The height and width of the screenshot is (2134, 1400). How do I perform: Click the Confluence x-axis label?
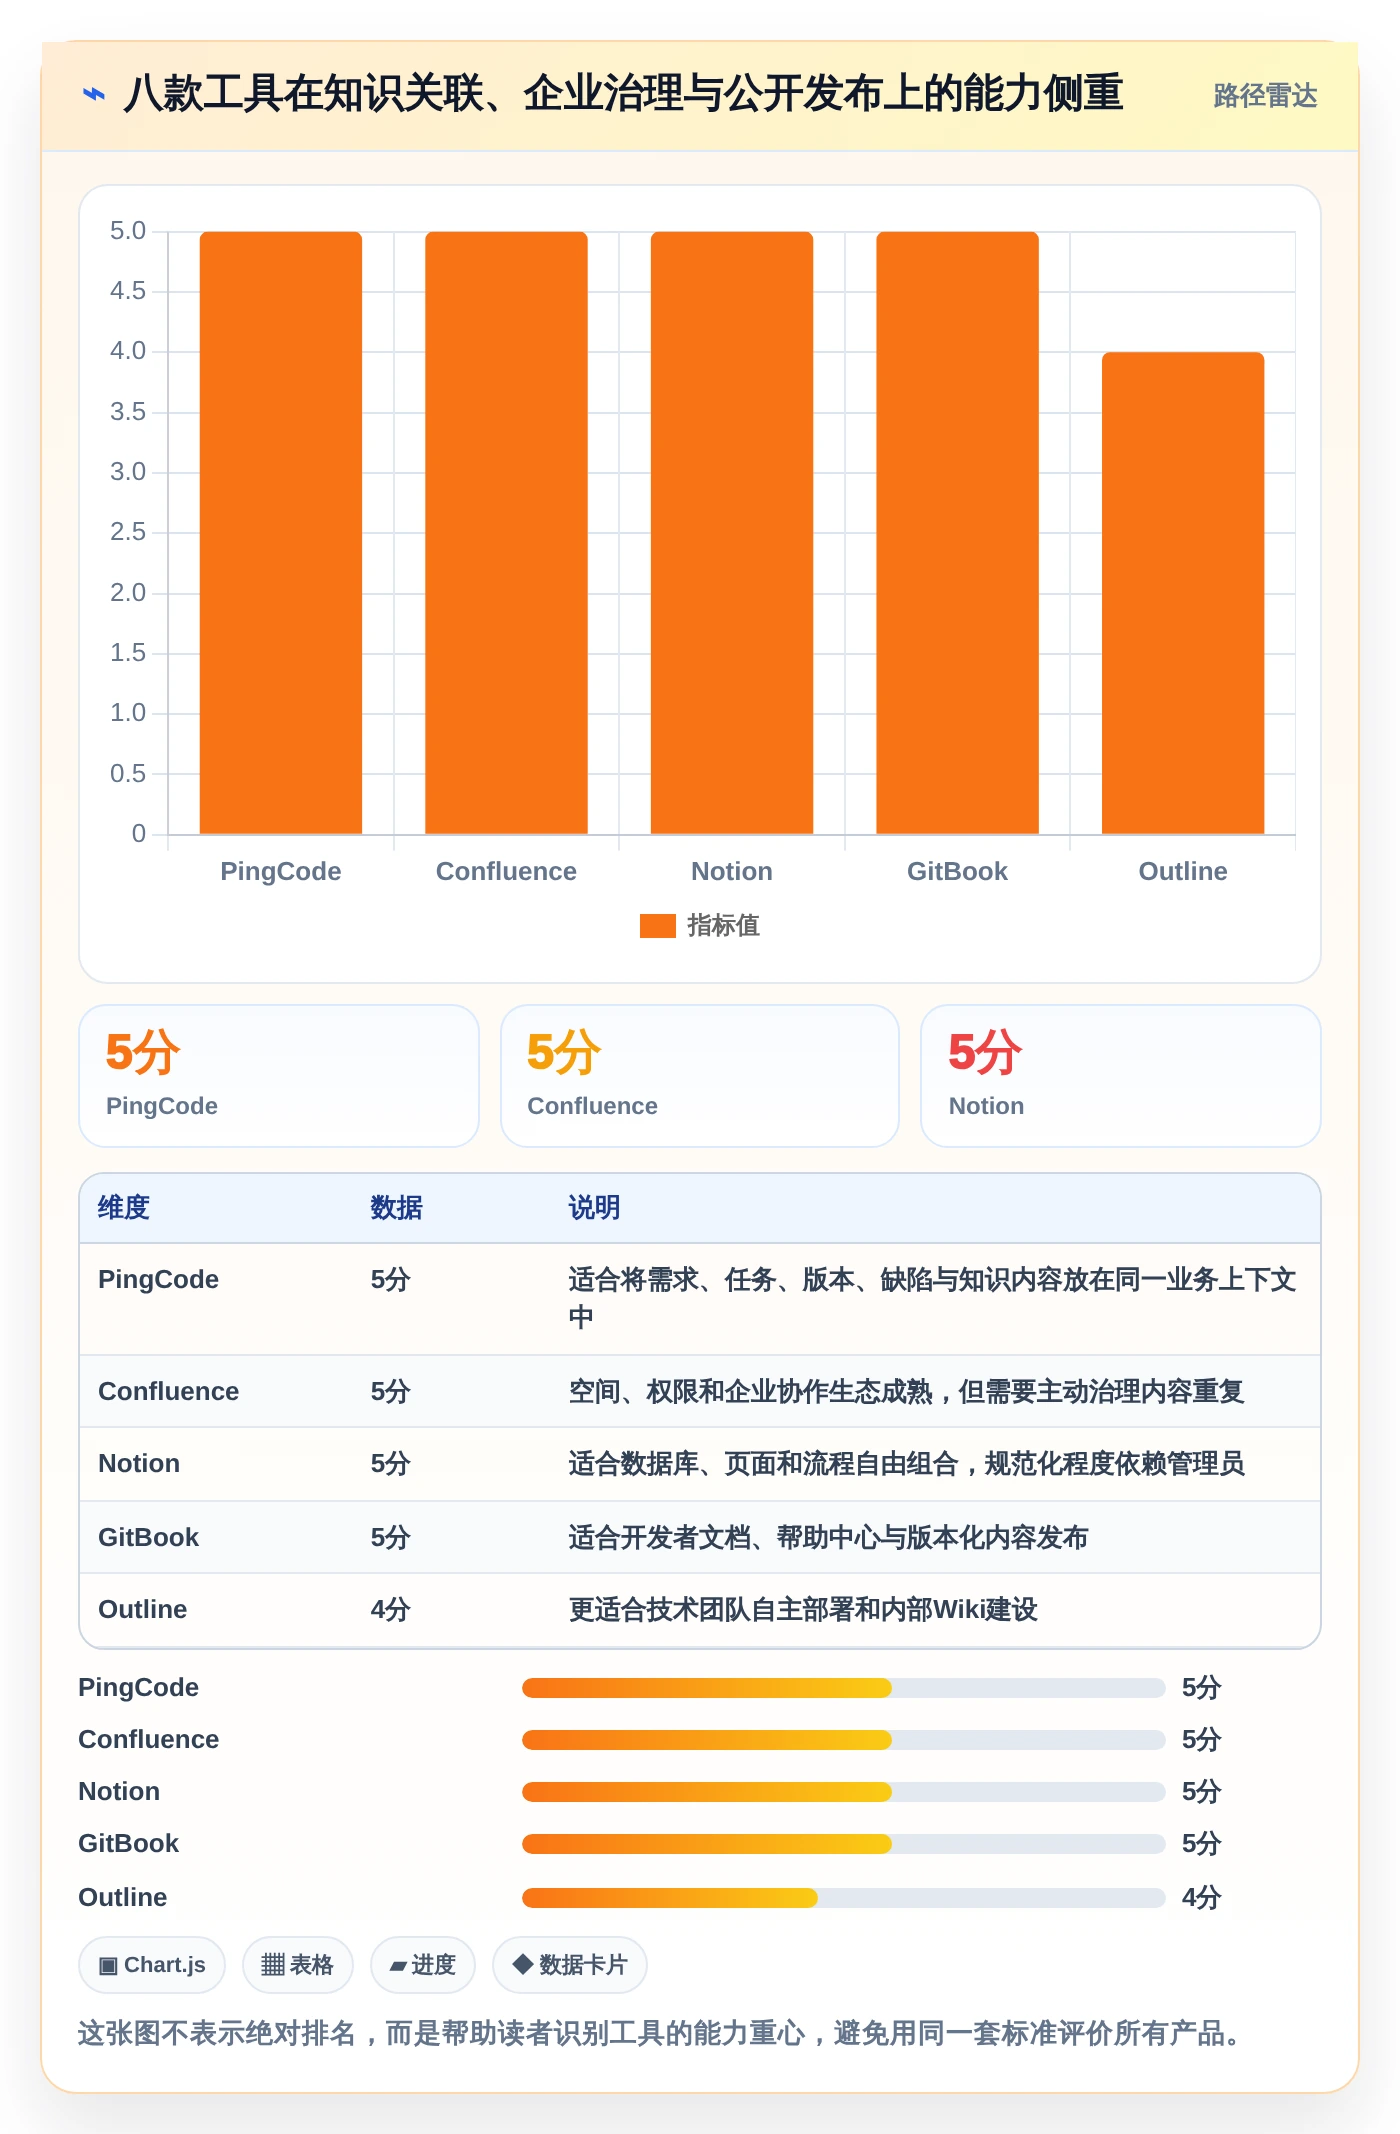click(x=506, y=871)
